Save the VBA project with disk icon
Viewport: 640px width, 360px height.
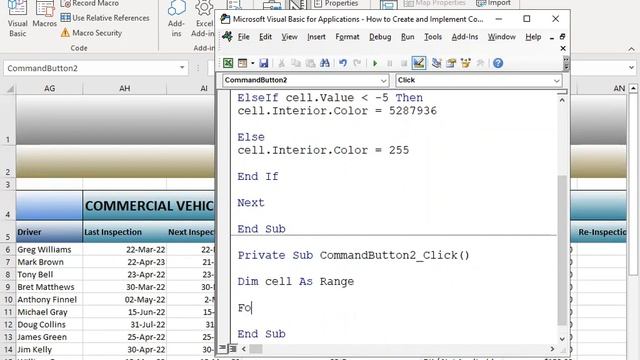pos(264,63)
